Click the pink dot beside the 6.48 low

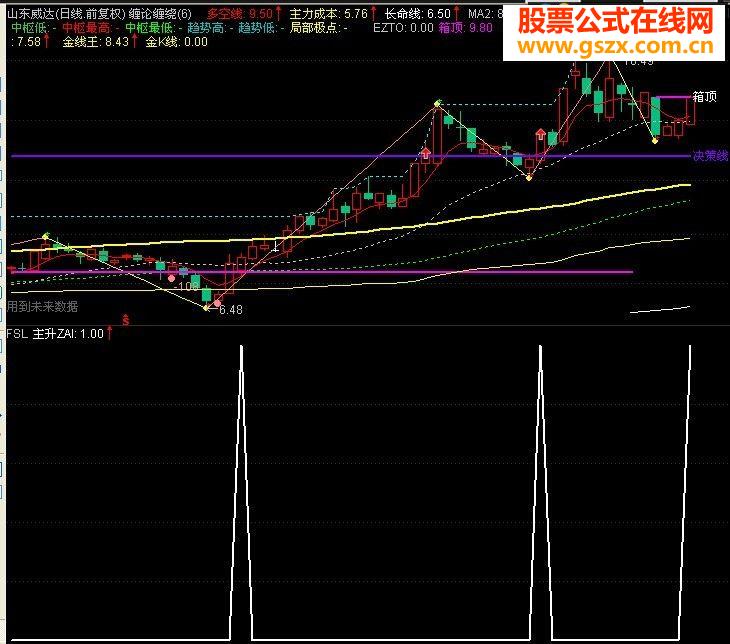pyautogui.click(x=217, y=304)
